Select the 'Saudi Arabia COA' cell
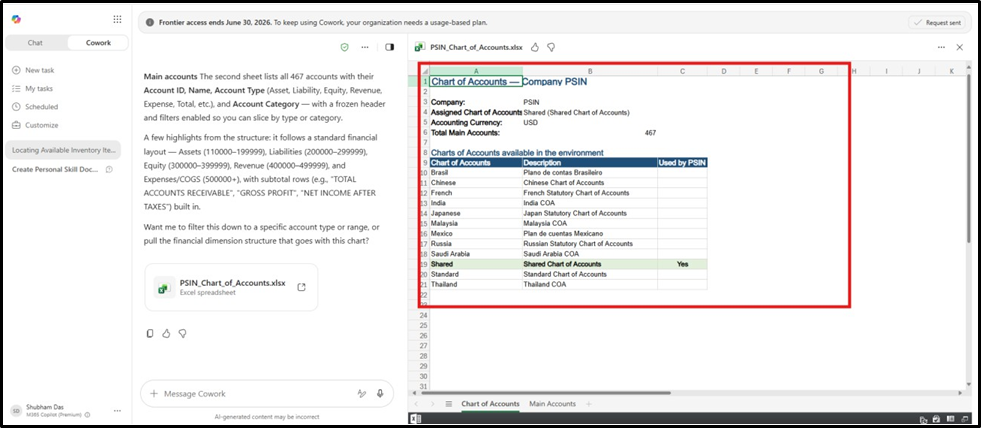 click(x=590, y=254)
